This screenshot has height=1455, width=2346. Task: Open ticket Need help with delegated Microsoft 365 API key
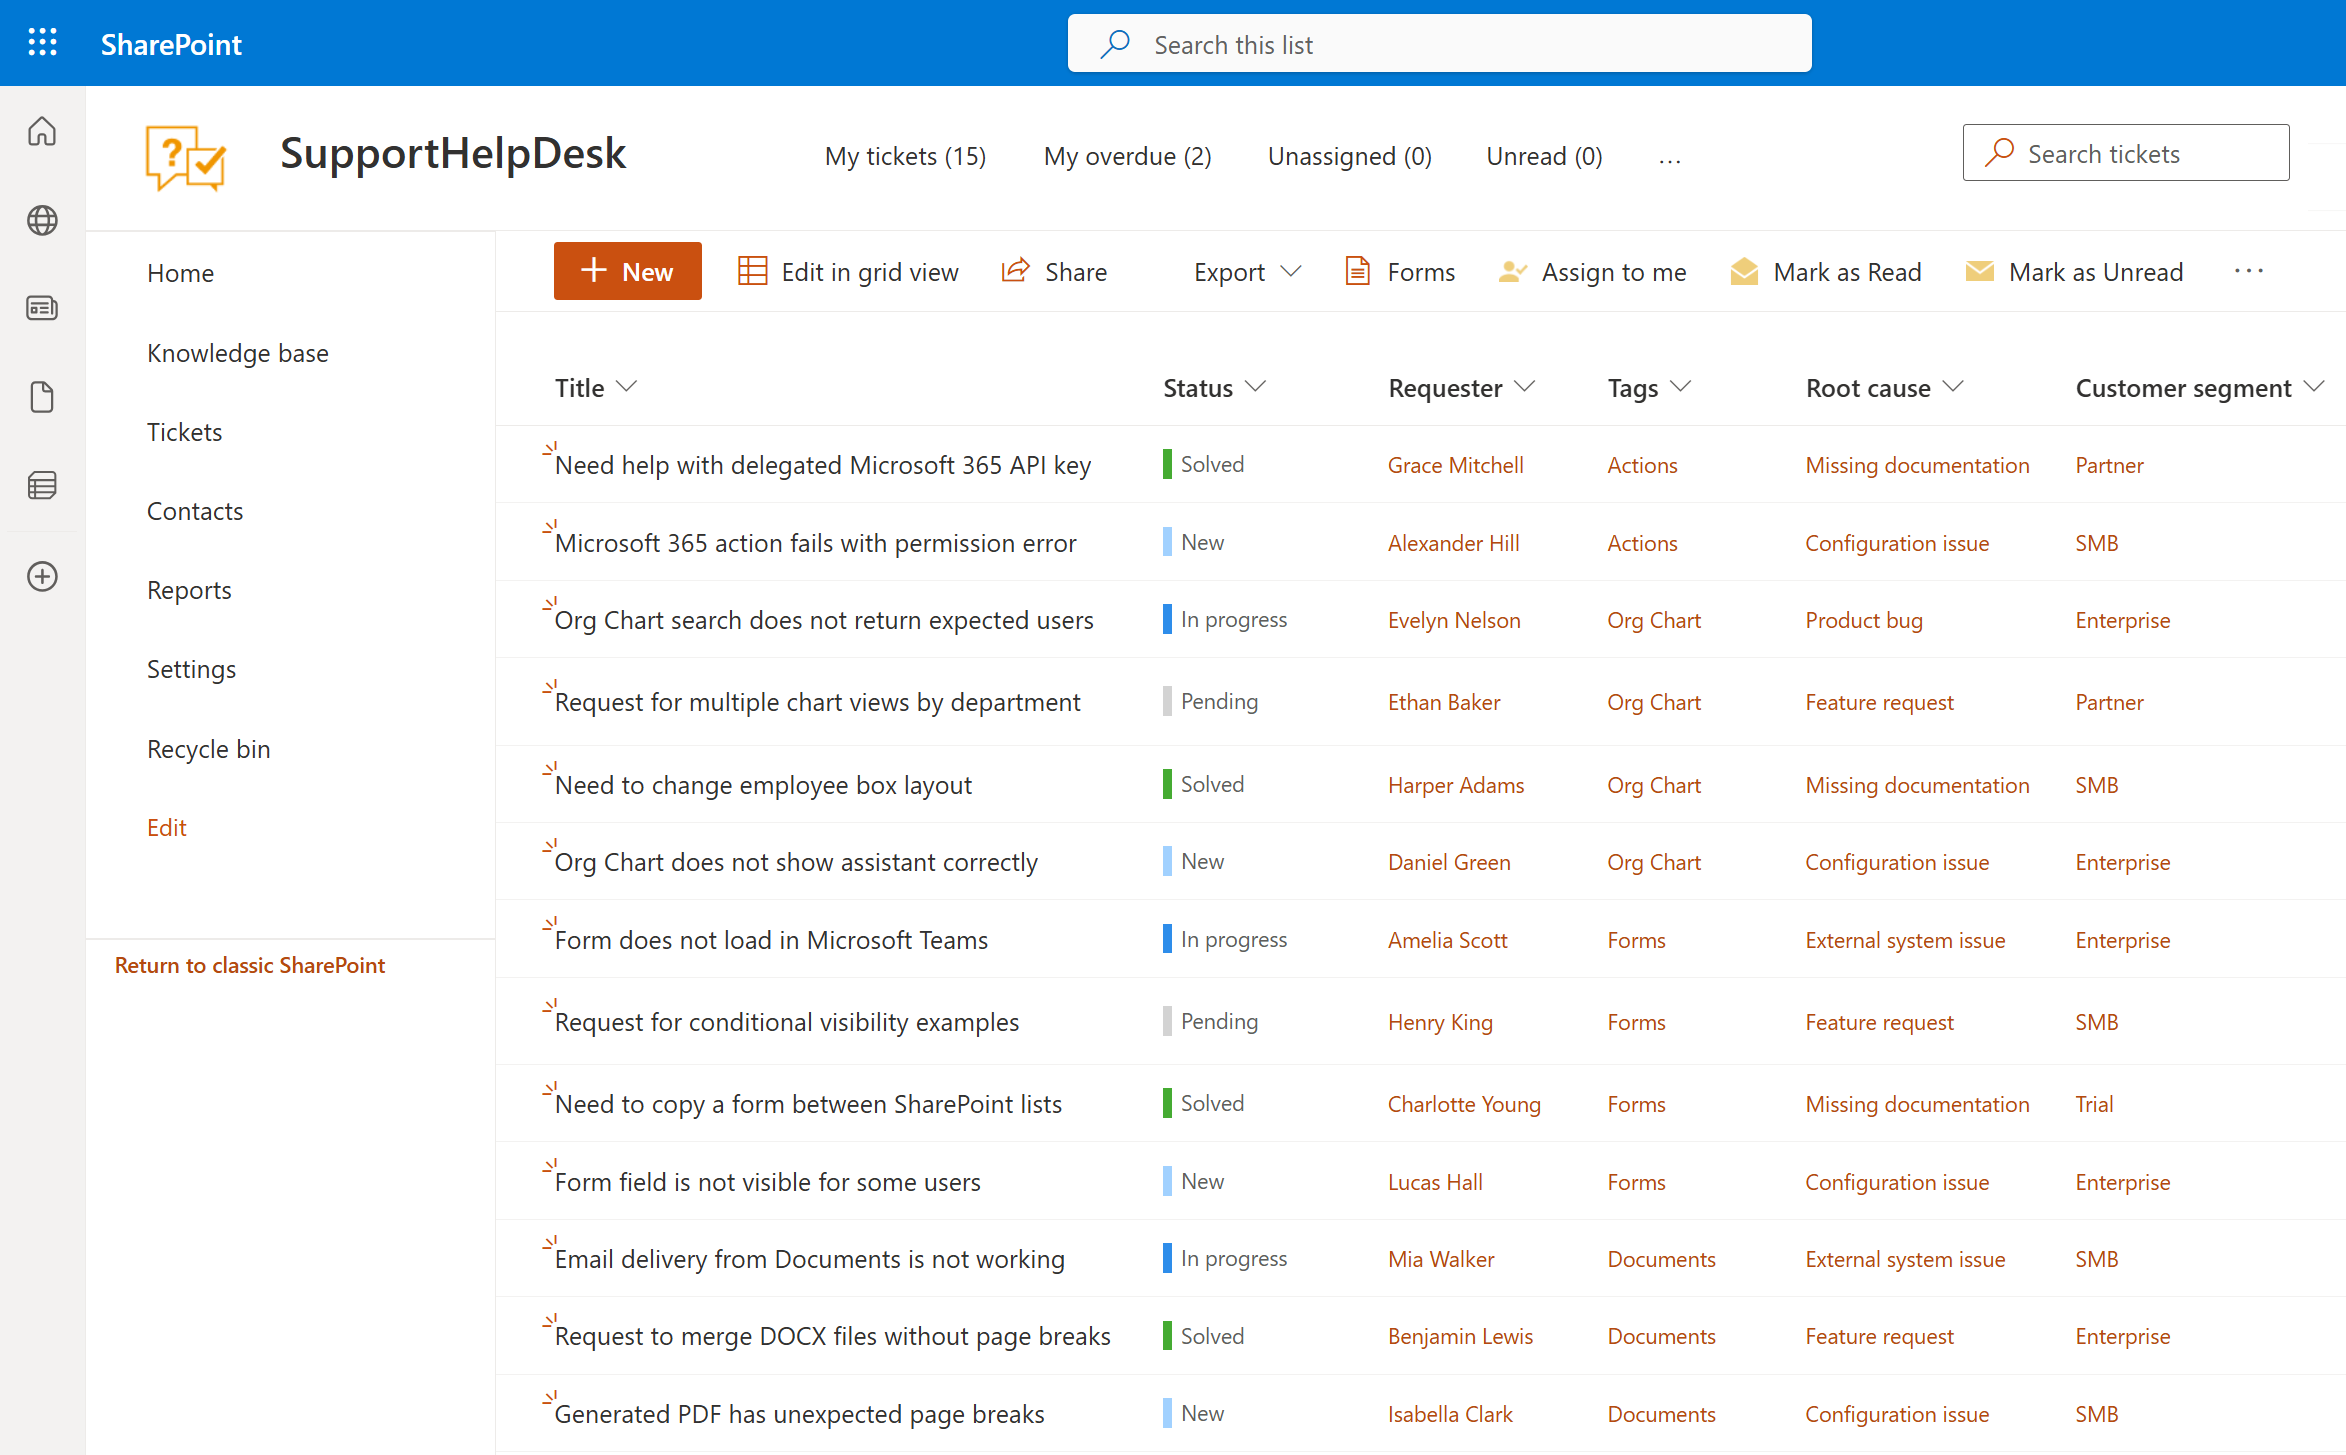coord(822,465)
